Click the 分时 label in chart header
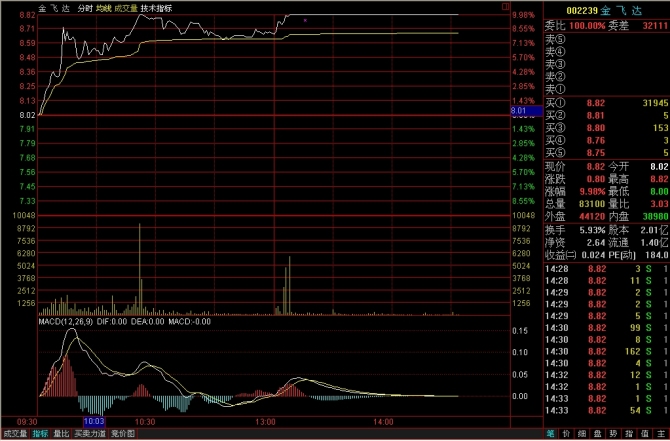 [x=84, y=7]
